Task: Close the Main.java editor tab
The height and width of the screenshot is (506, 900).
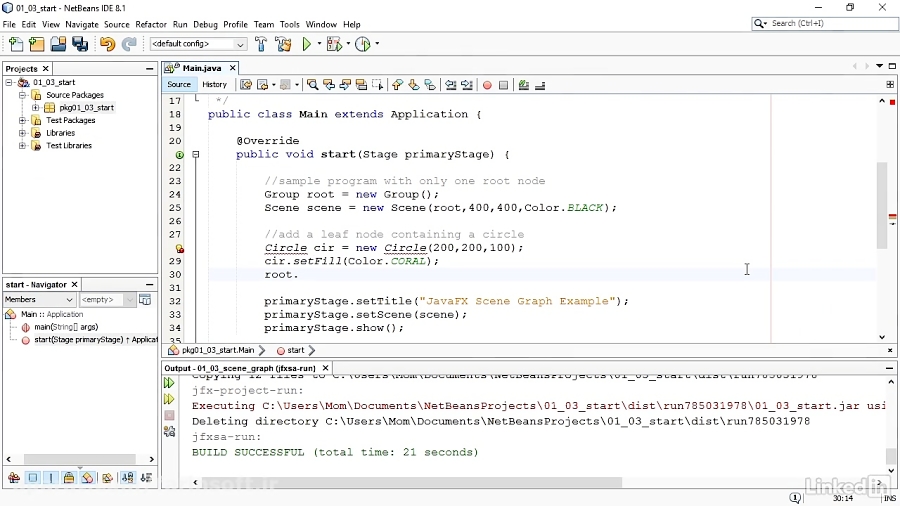Action: tap(232, 68)
